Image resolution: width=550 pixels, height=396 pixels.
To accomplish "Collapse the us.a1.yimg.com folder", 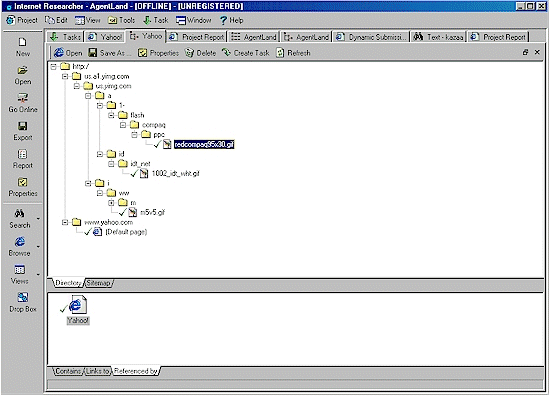I will pyautogui.click(x=65, y=76).
